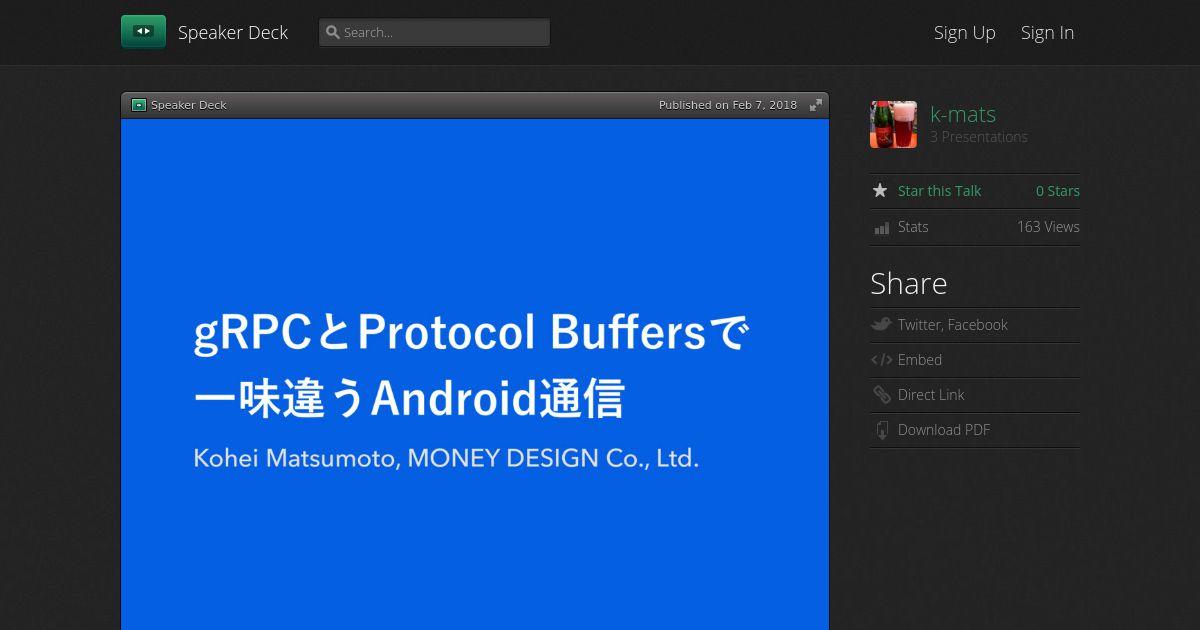
Task: Click the Kohei Matsumoto author line on slide
Action: [446, 459]
